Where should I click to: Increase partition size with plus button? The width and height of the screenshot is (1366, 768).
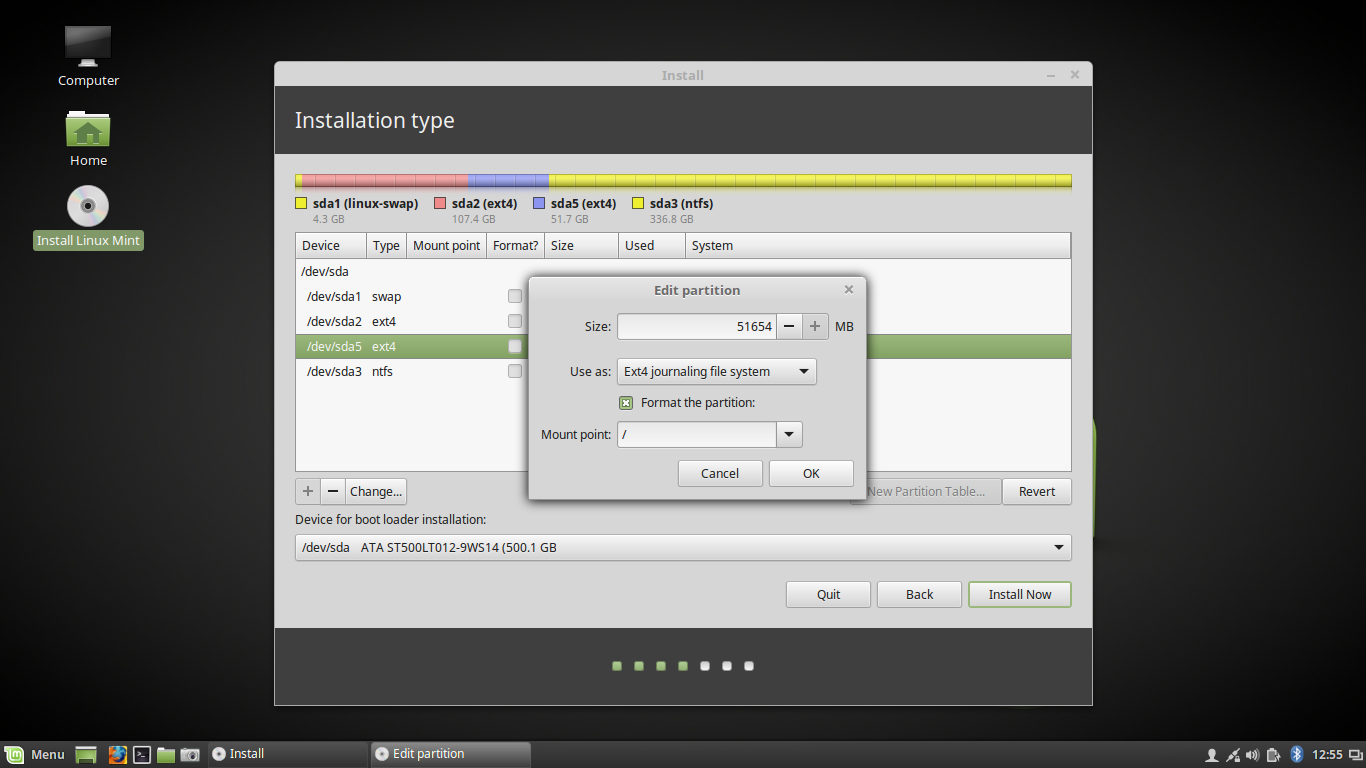pos(815,326)
